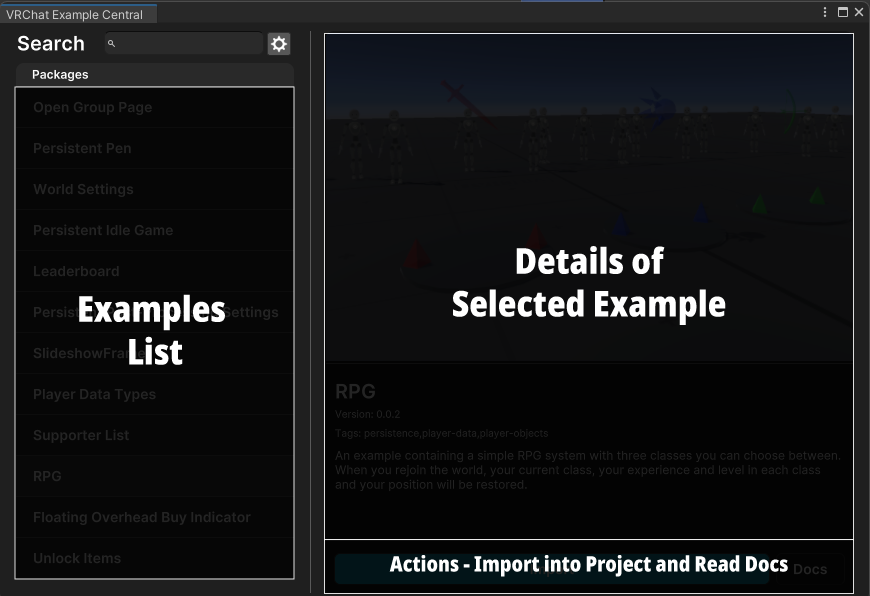Screen dimensions: 870x596
Task: Select Open Group Page in list
Action: 155,108
